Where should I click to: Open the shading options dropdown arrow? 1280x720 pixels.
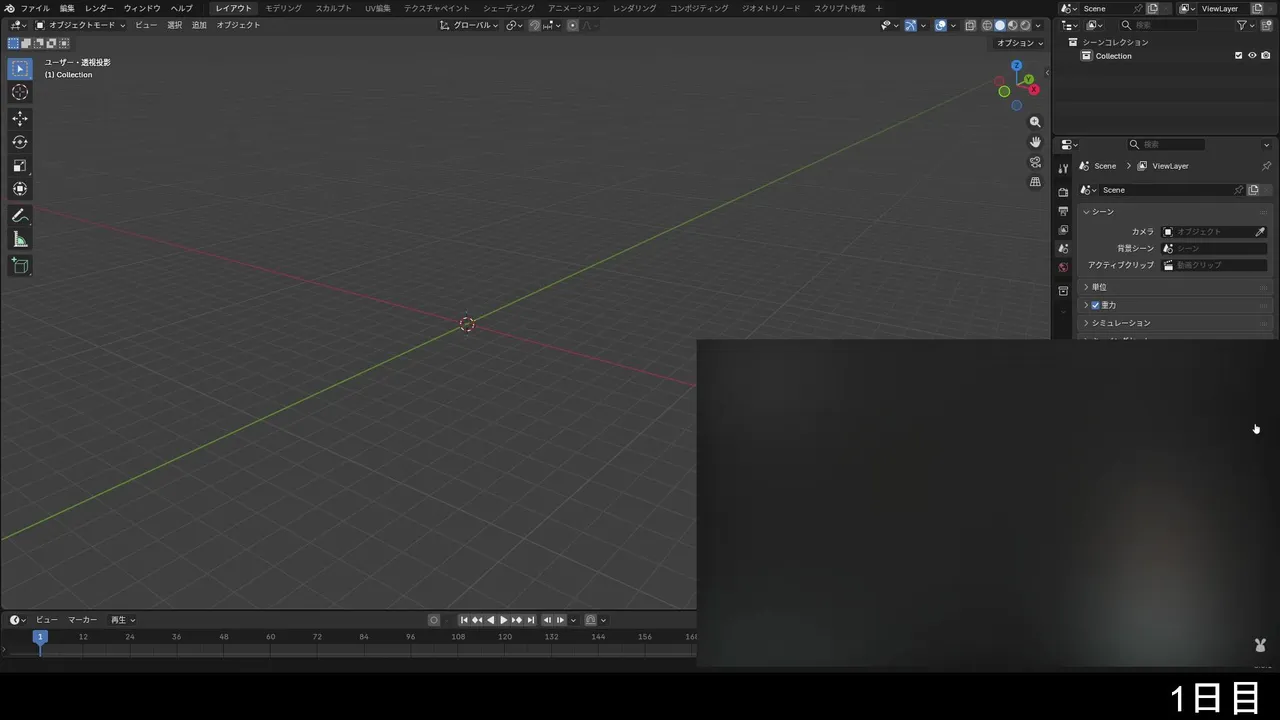tap(1037, 25)
